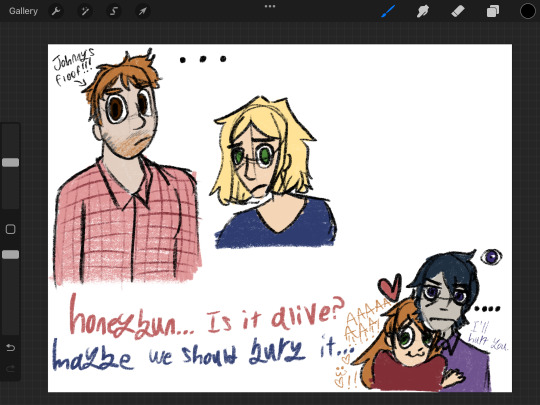
Task: Undo the last stroke with undo arrow
Action: (11, 347)
